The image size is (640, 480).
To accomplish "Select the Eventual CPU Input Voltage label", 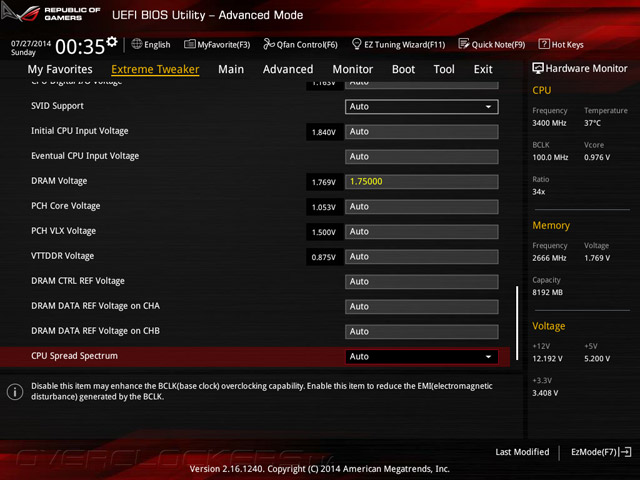I will [85, 156].
